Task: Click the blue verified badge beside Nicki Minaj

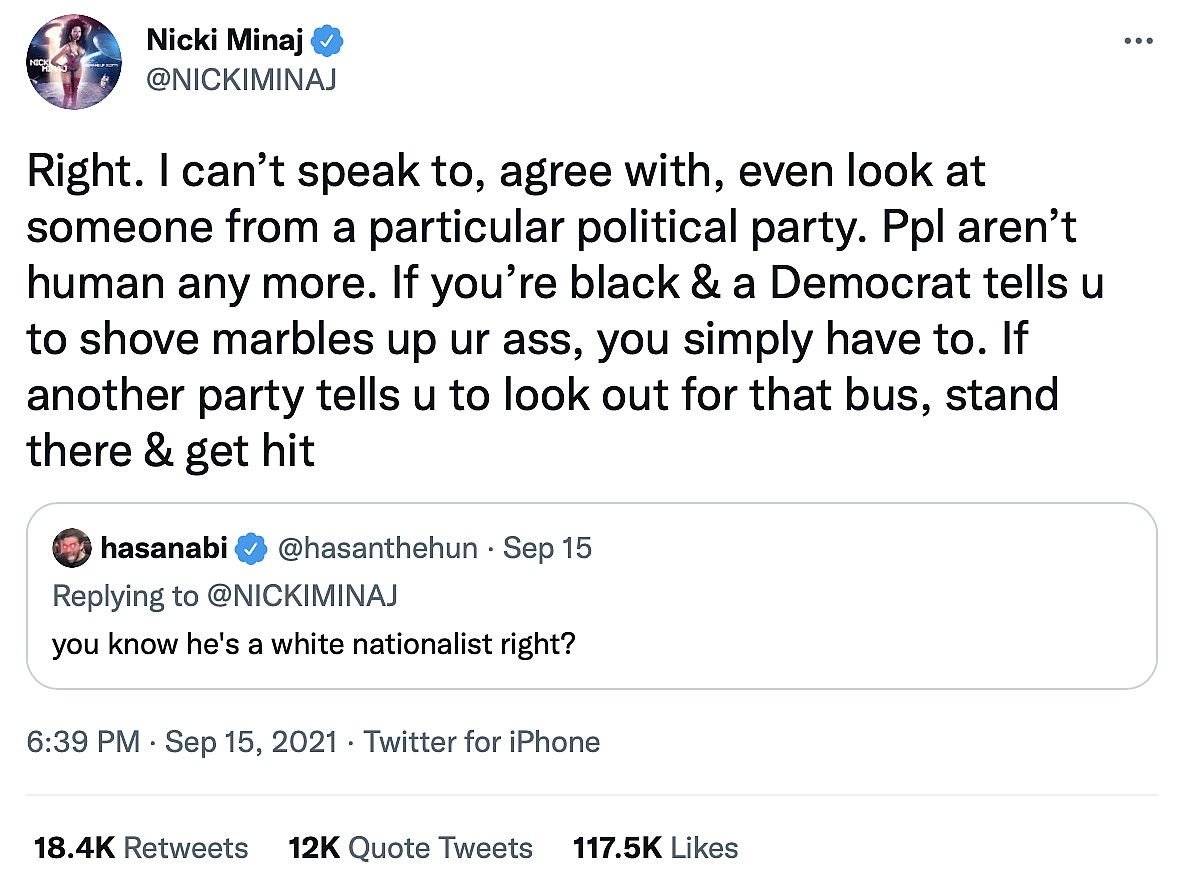Action: [329, 41]
